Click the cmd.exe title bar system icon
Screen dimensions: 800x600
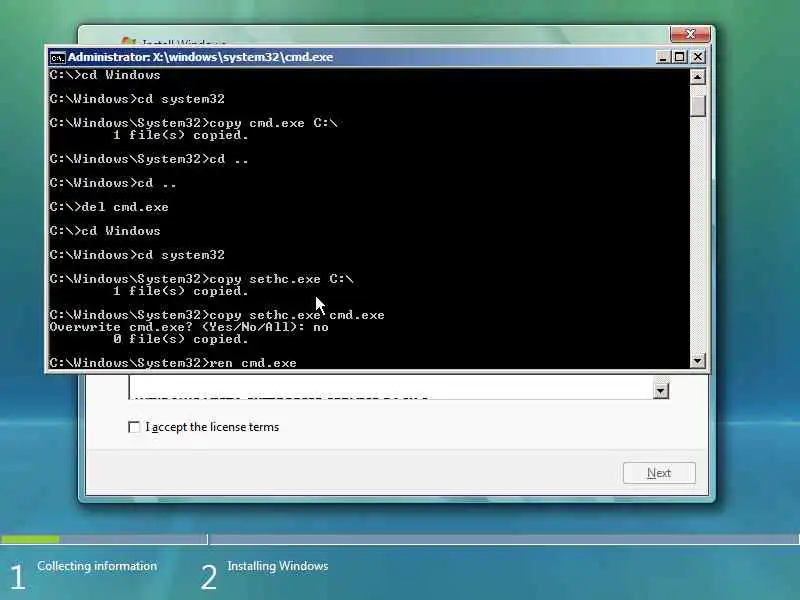(x=57, y=57)
